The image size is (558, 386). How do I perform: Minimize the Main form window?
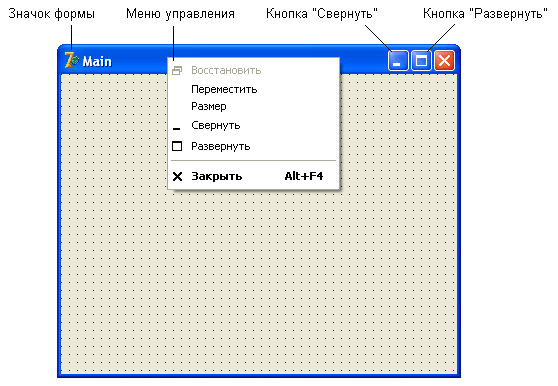click(398, 61)
